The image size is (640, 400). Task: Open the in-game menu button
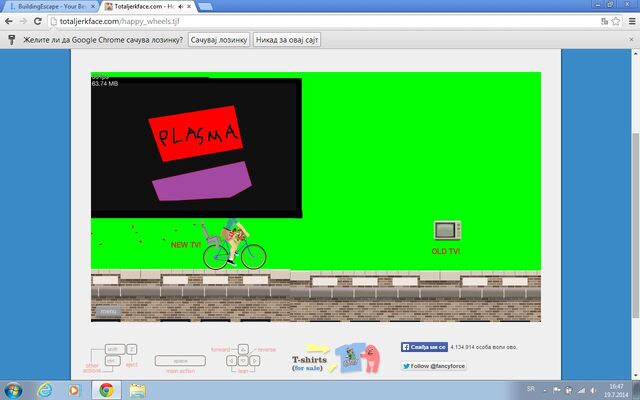[x=109, y=311]
